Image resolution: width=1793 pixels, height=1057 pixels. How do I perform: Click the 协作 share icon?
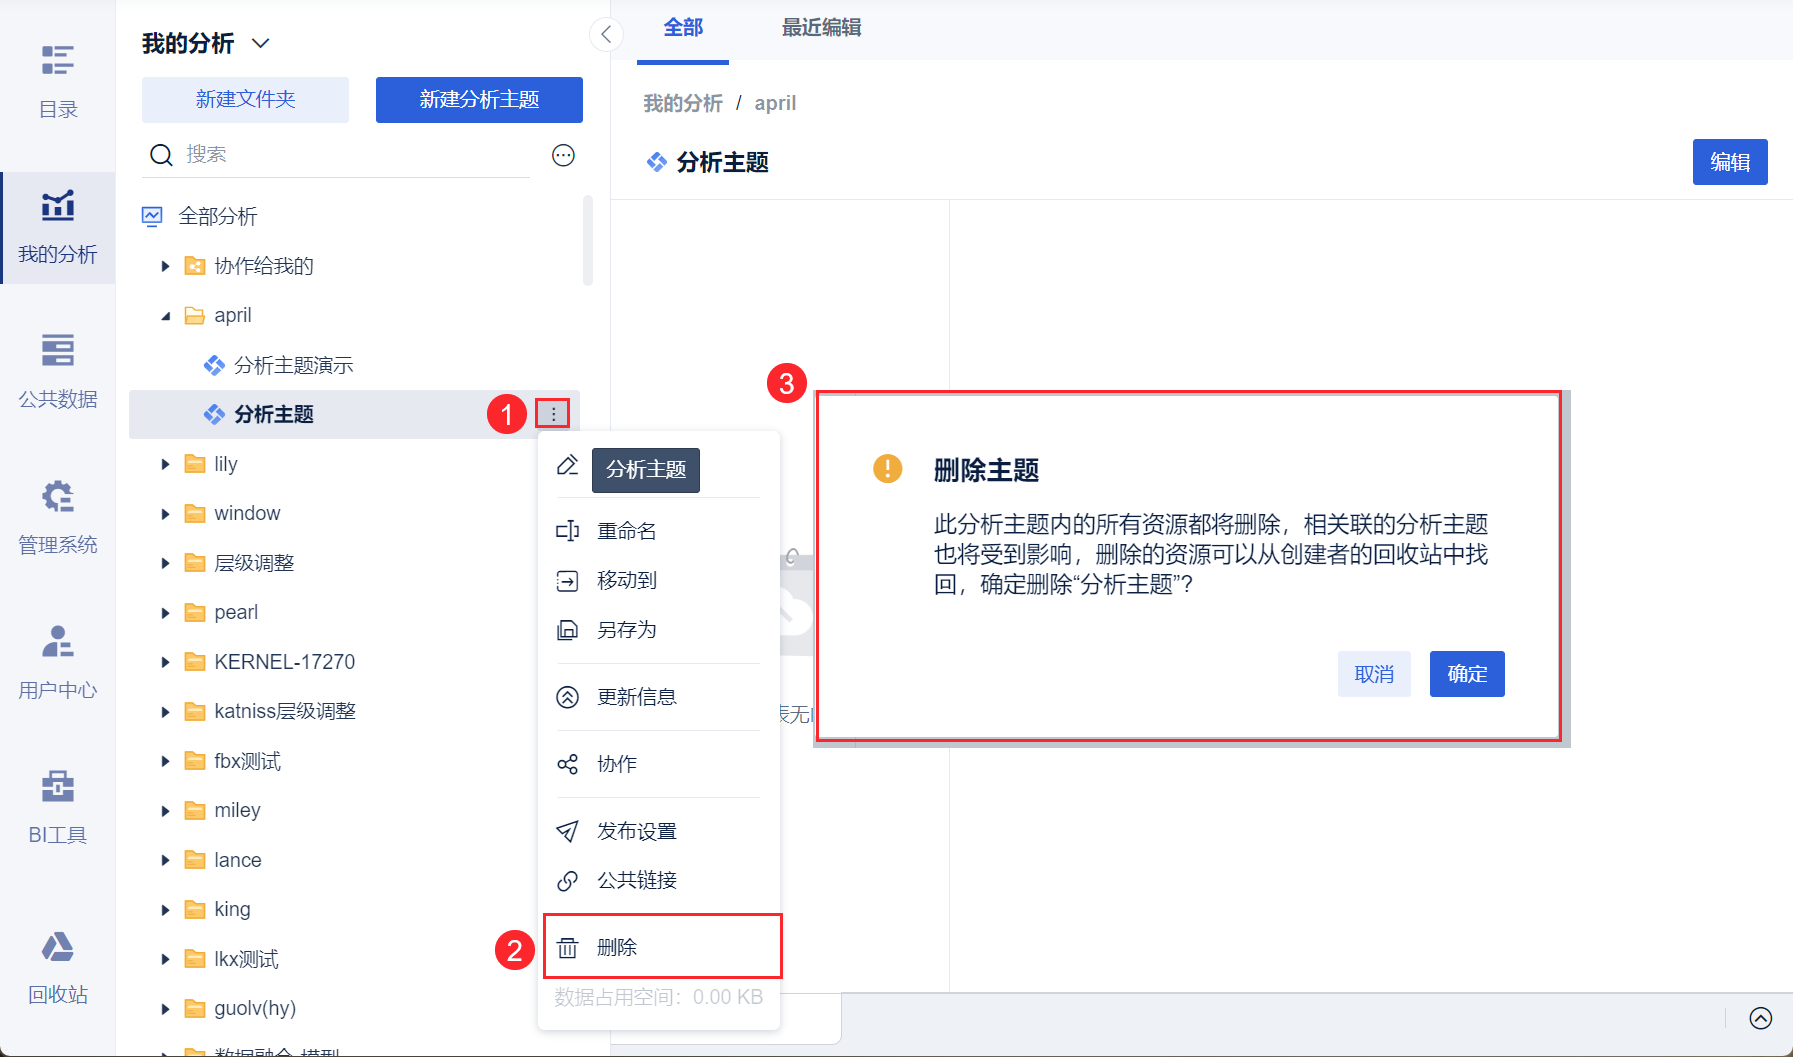point(567,764)
